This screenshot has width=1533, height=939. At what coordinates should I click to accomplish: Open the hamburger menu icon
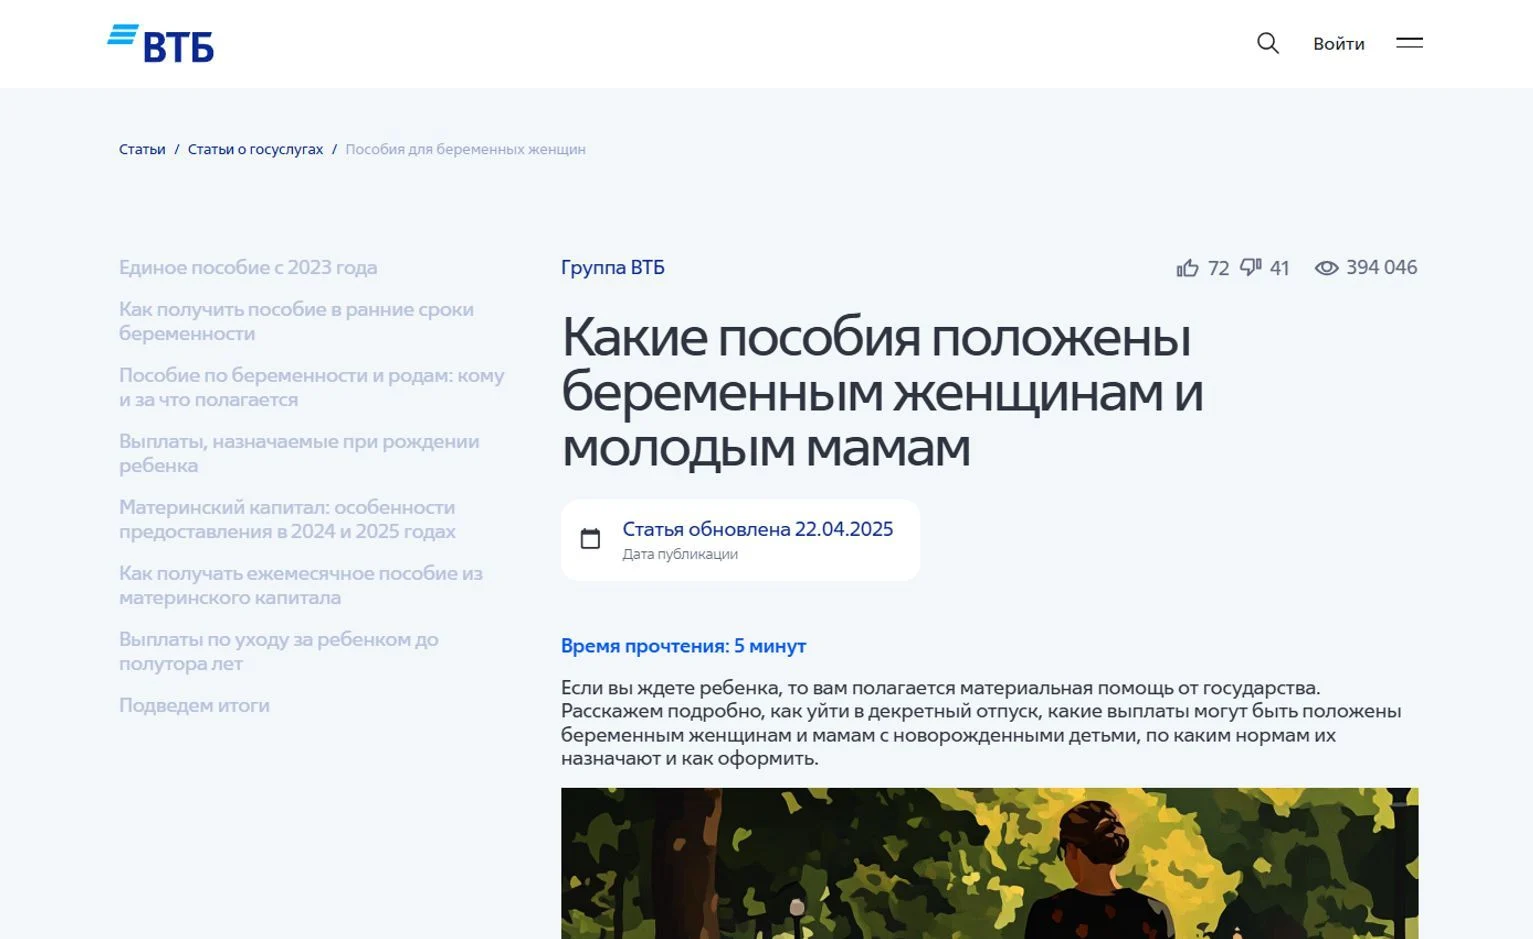[x=1409, y=43]
